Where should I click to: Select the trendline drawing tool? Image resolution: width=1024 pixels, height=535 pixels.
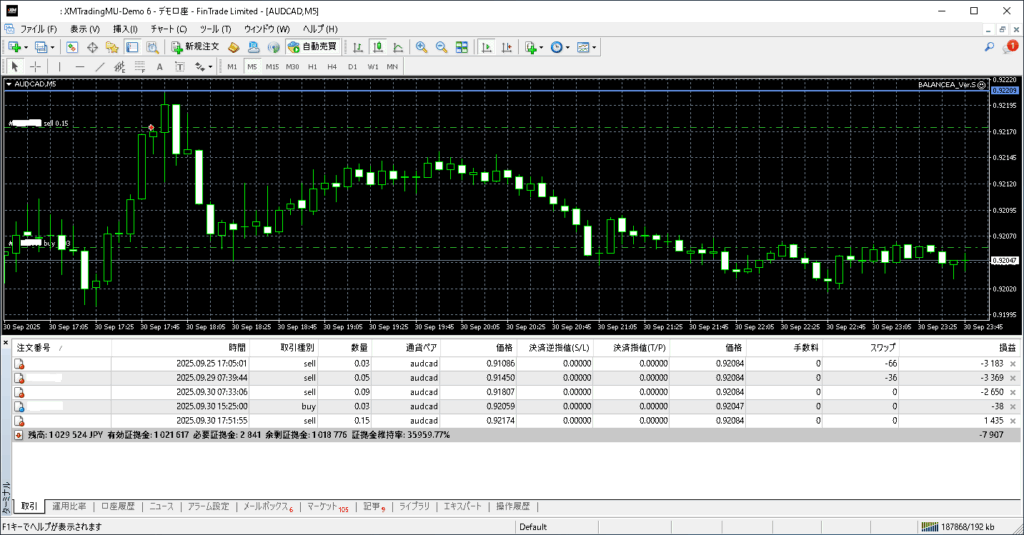101,67
